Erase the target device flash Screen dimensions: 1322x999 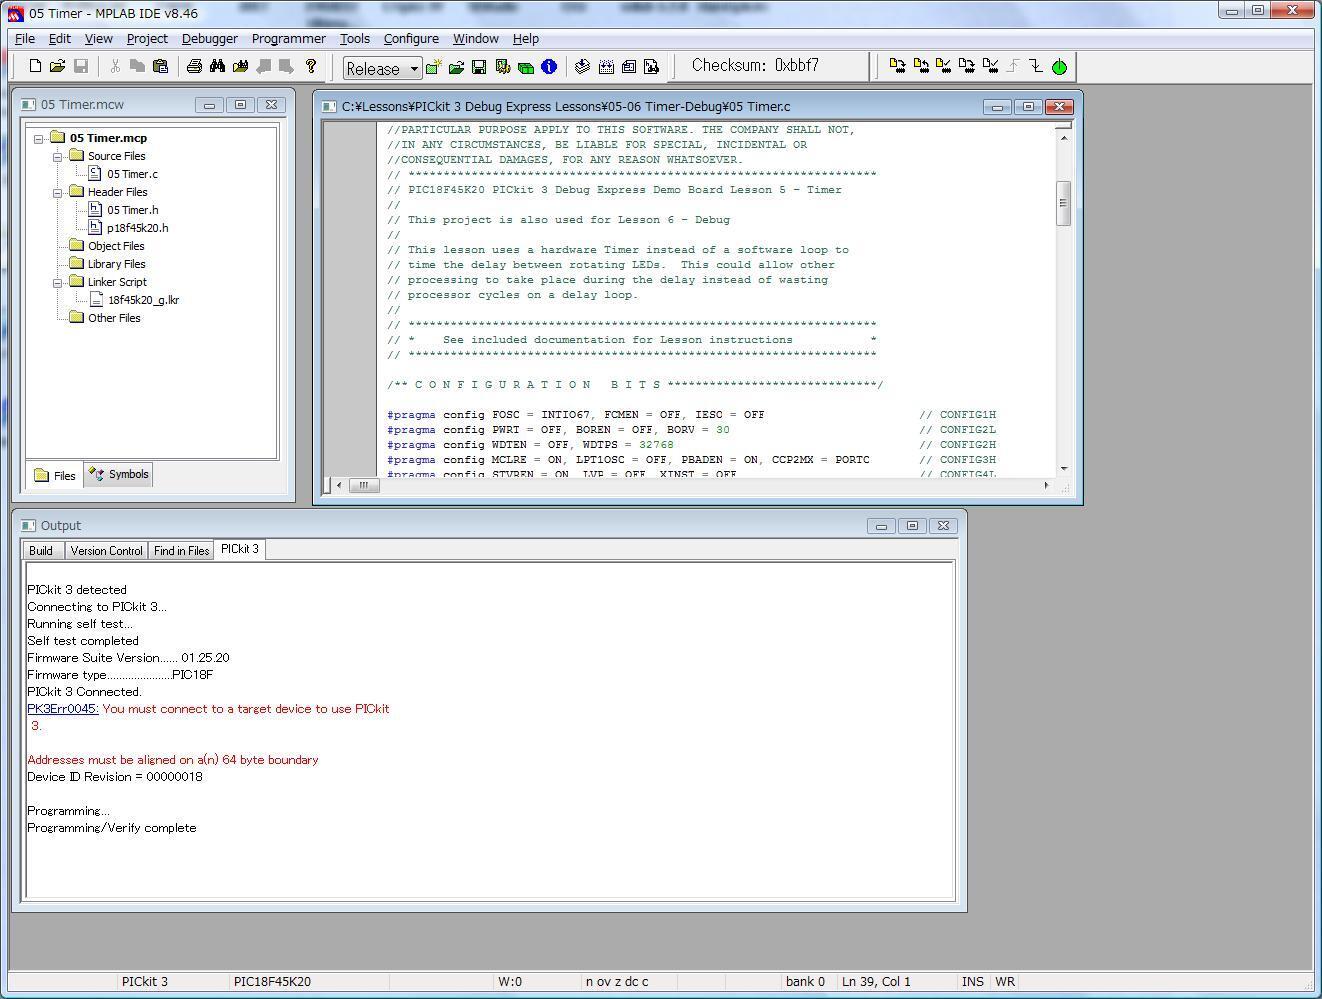[x=967, y=65]
